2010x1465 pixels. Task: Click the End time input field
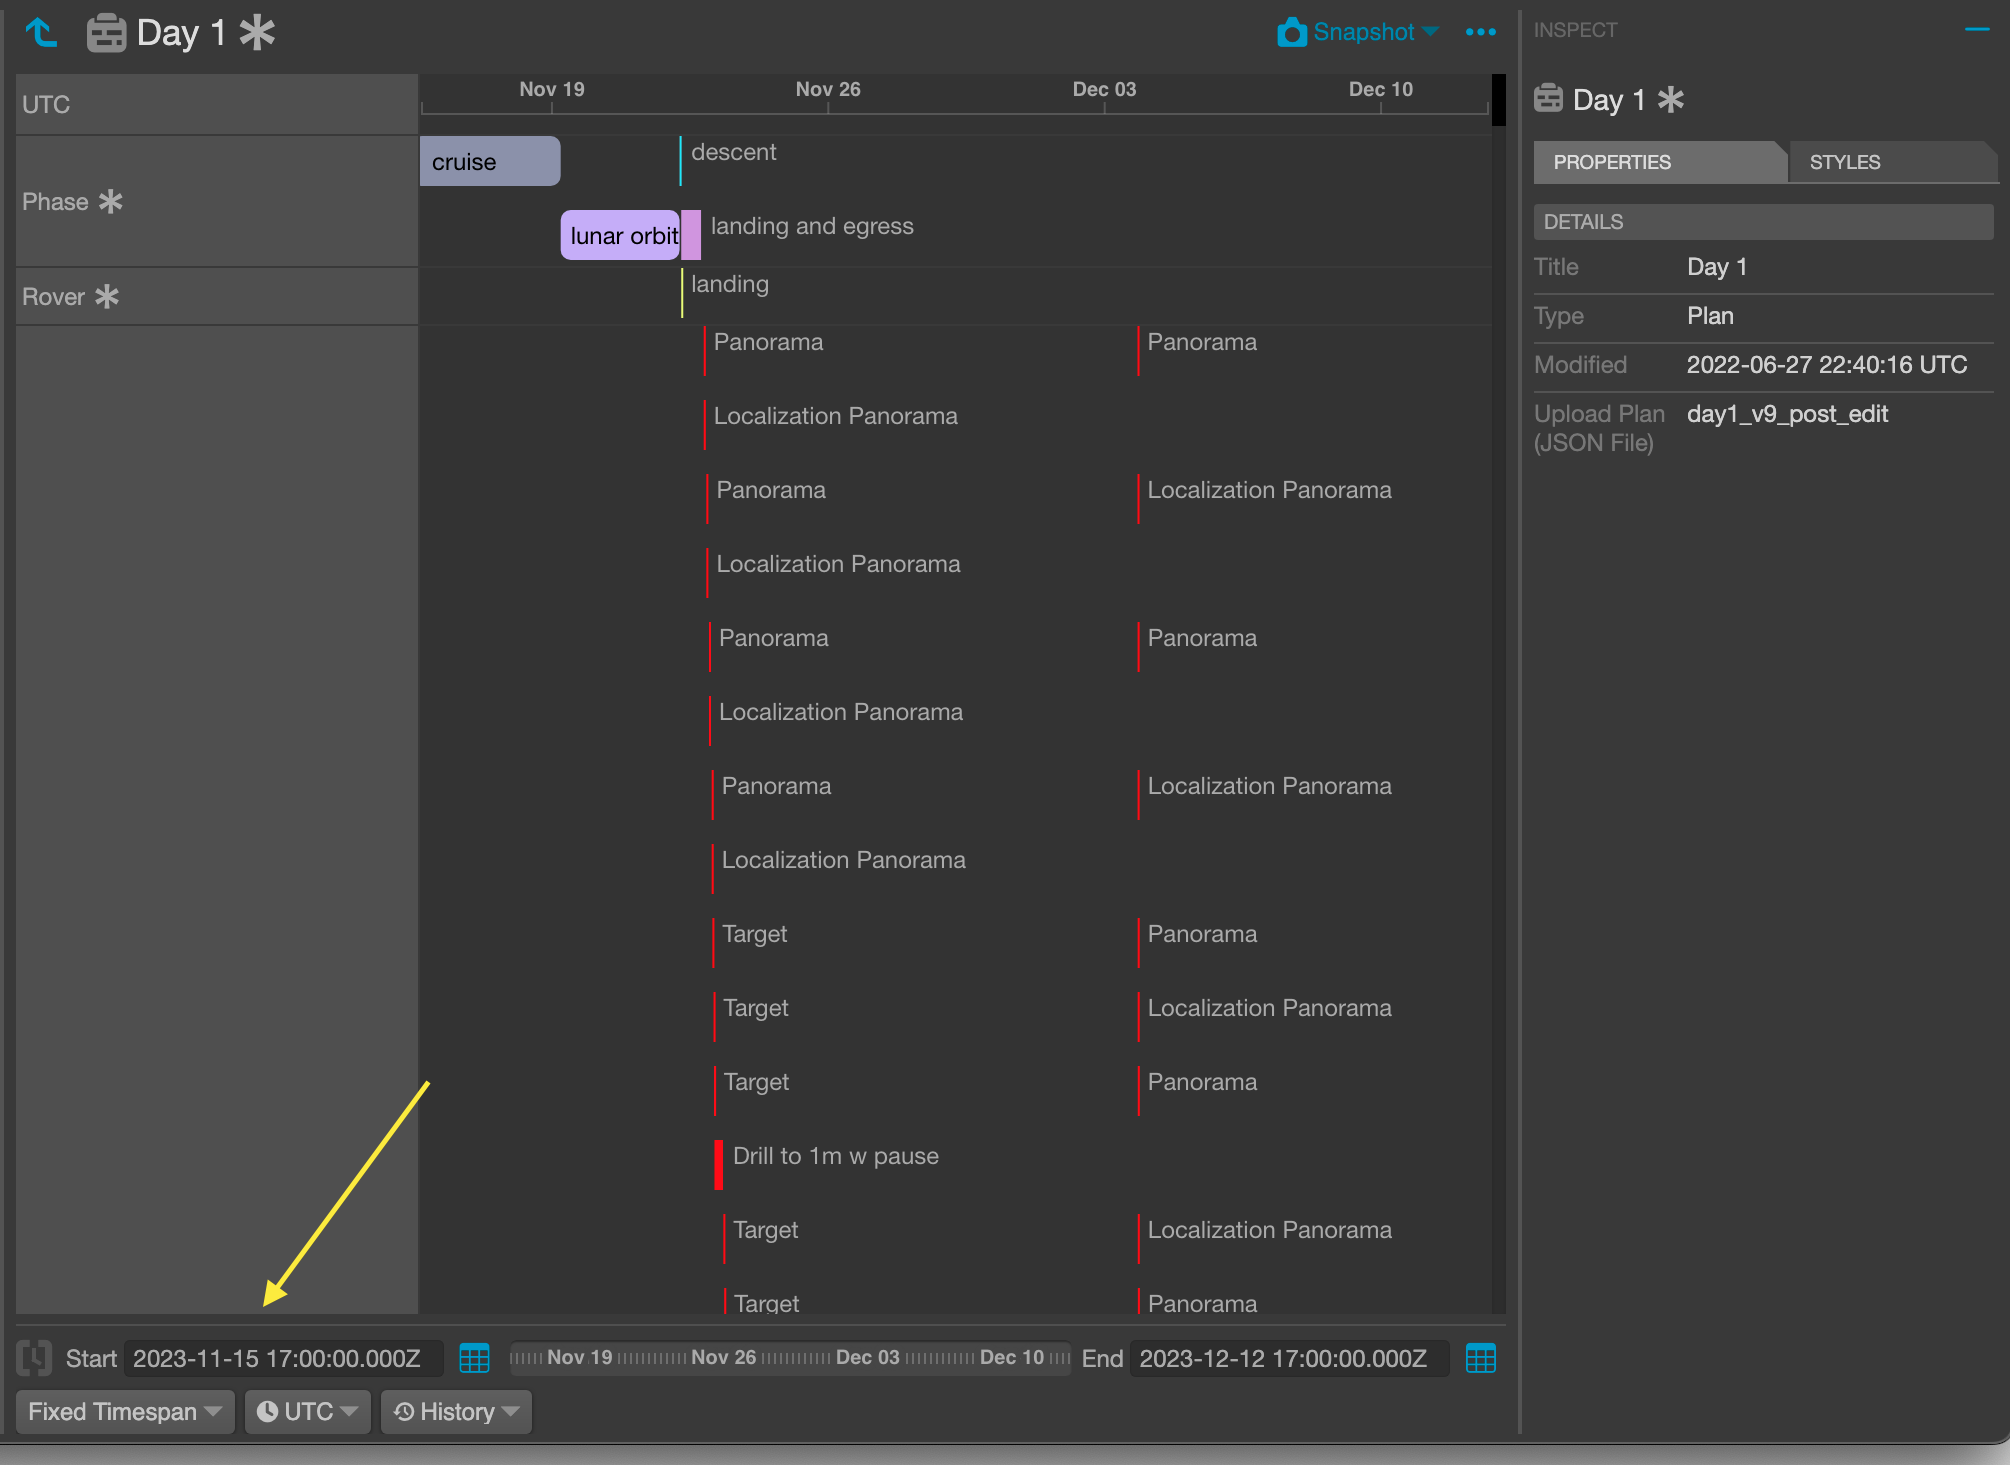click(x=1289, y=1358)
